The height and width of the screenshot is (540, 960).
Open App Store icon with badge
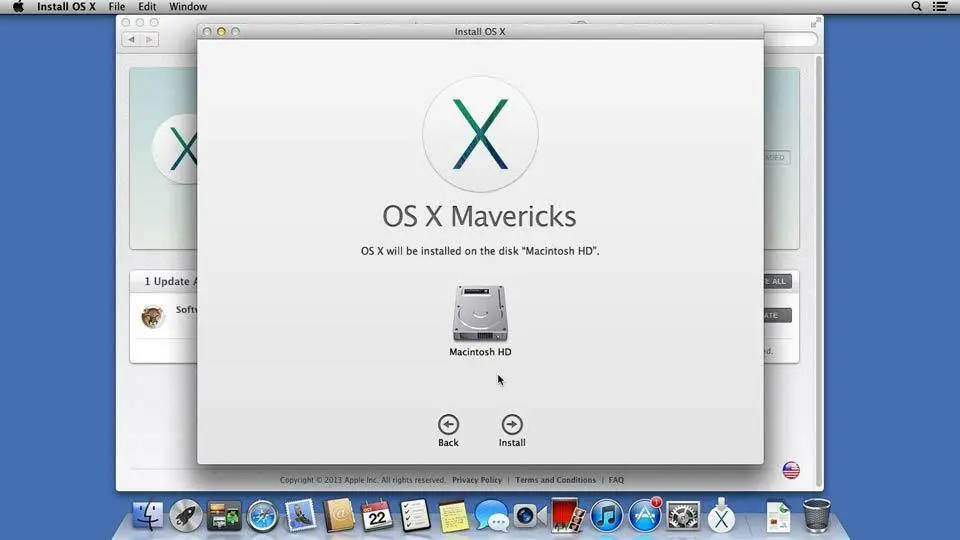pyautogui.click(x=645, y=516)
